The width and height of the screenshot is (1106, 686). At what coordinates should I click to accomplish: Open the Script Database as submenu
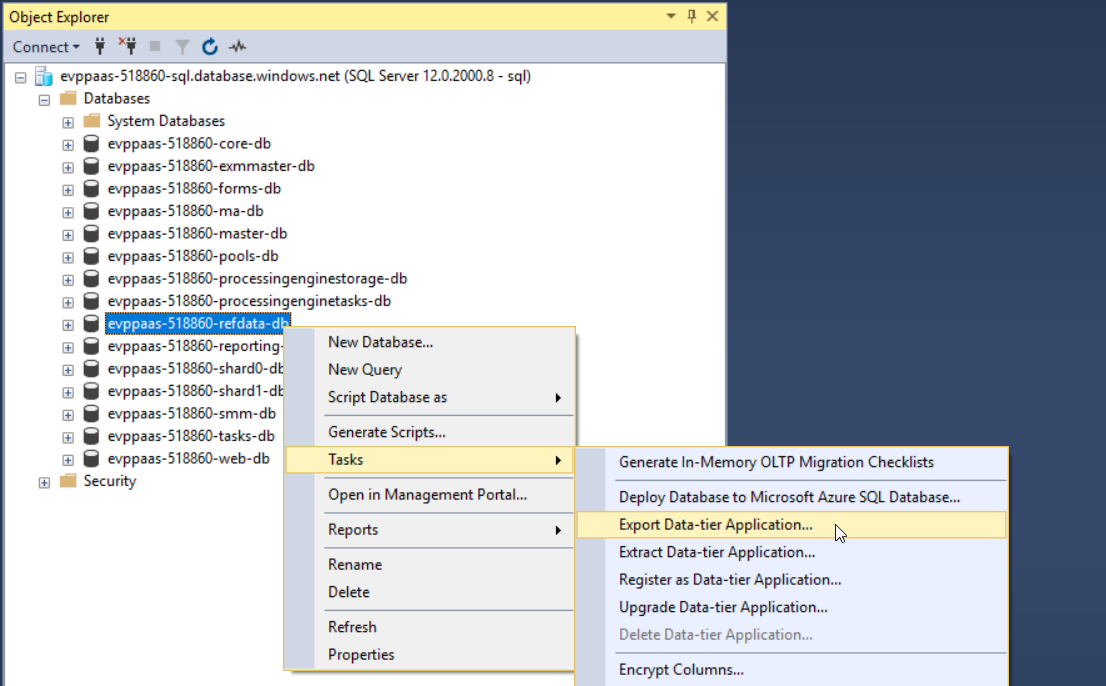coord(430,397)
